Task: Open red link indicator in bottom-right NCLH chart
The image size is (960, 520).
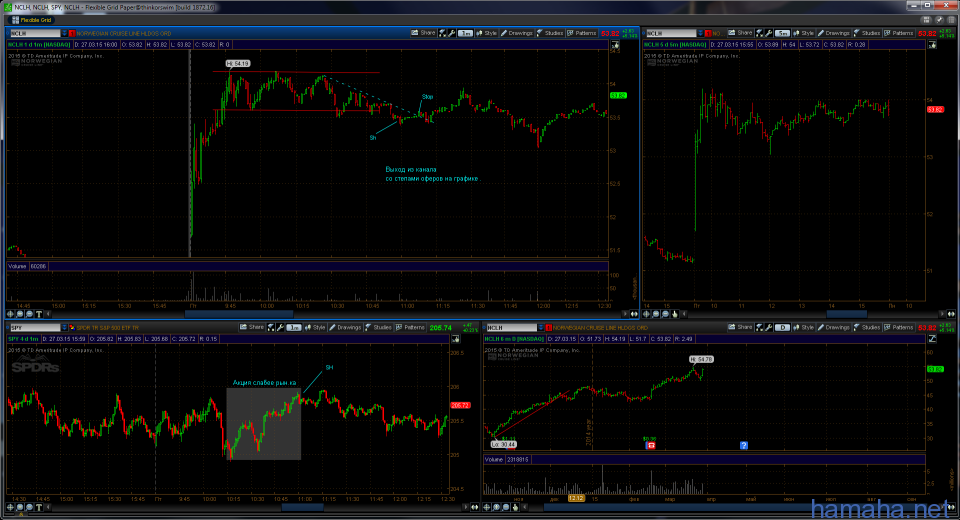Action: pyautogui.click(x=549, y=328)
